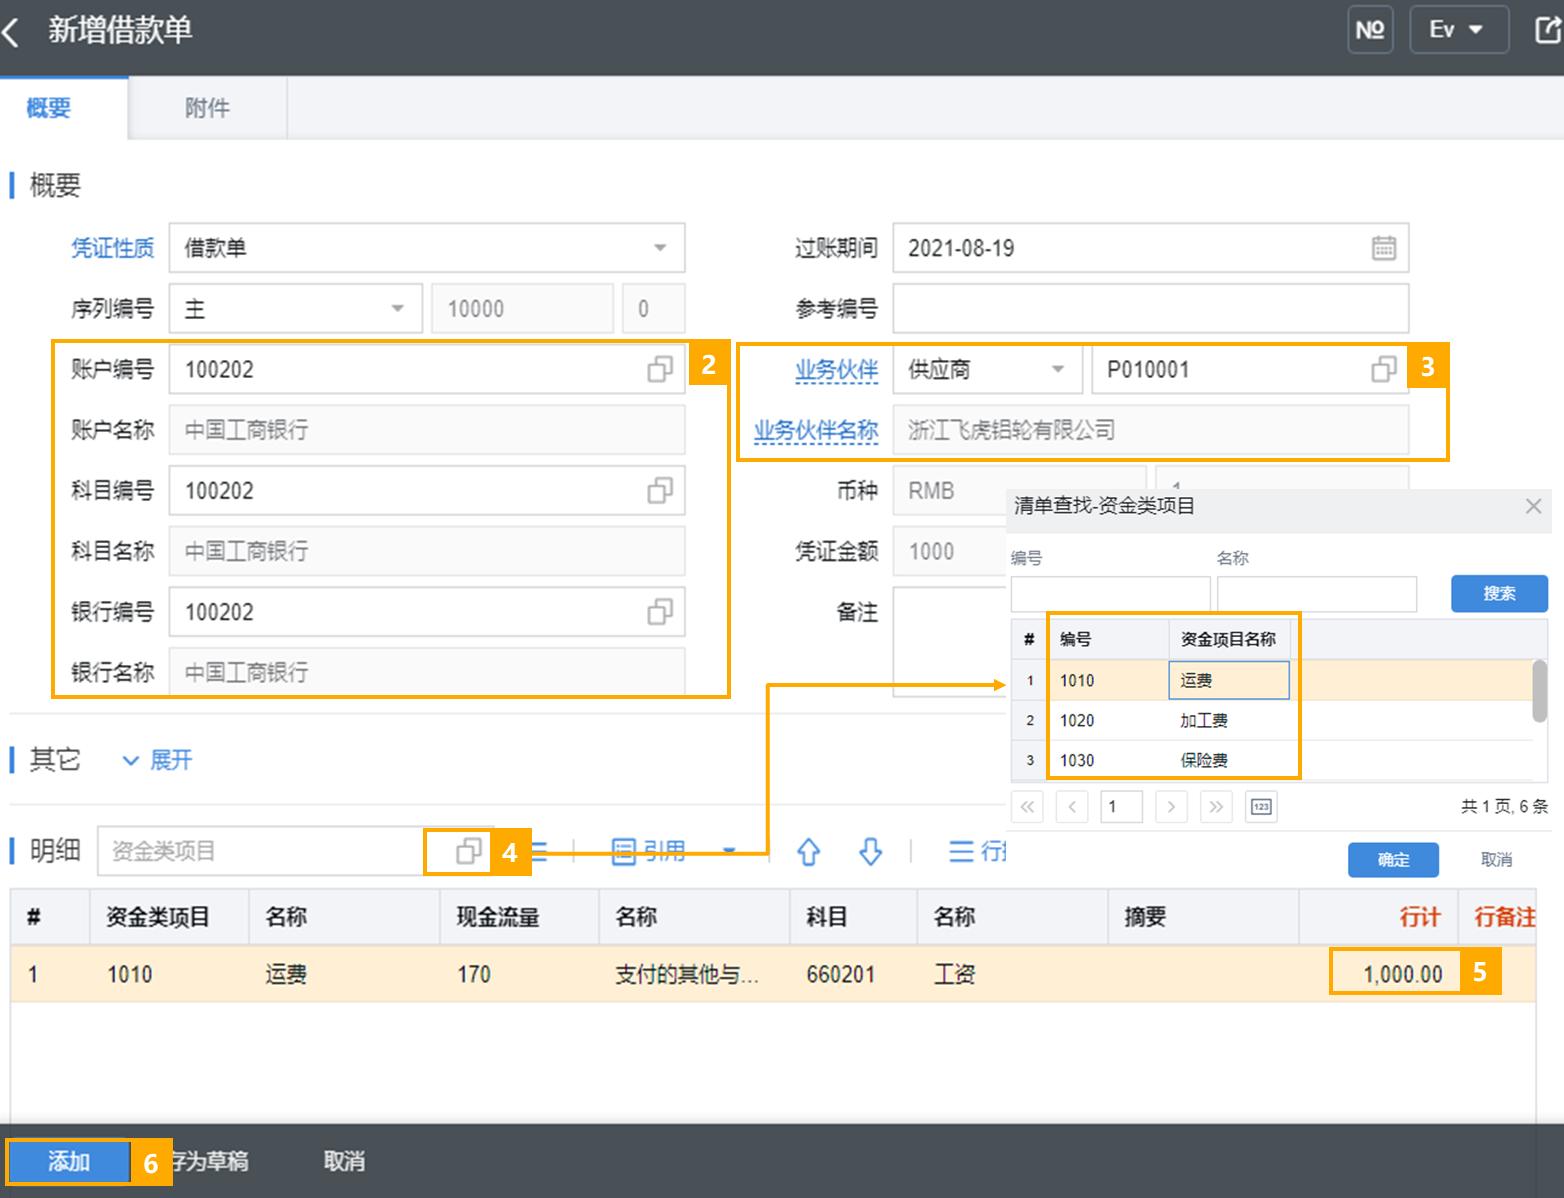Open lookup icon in 科目编号 field

click(x=659, y=491)
